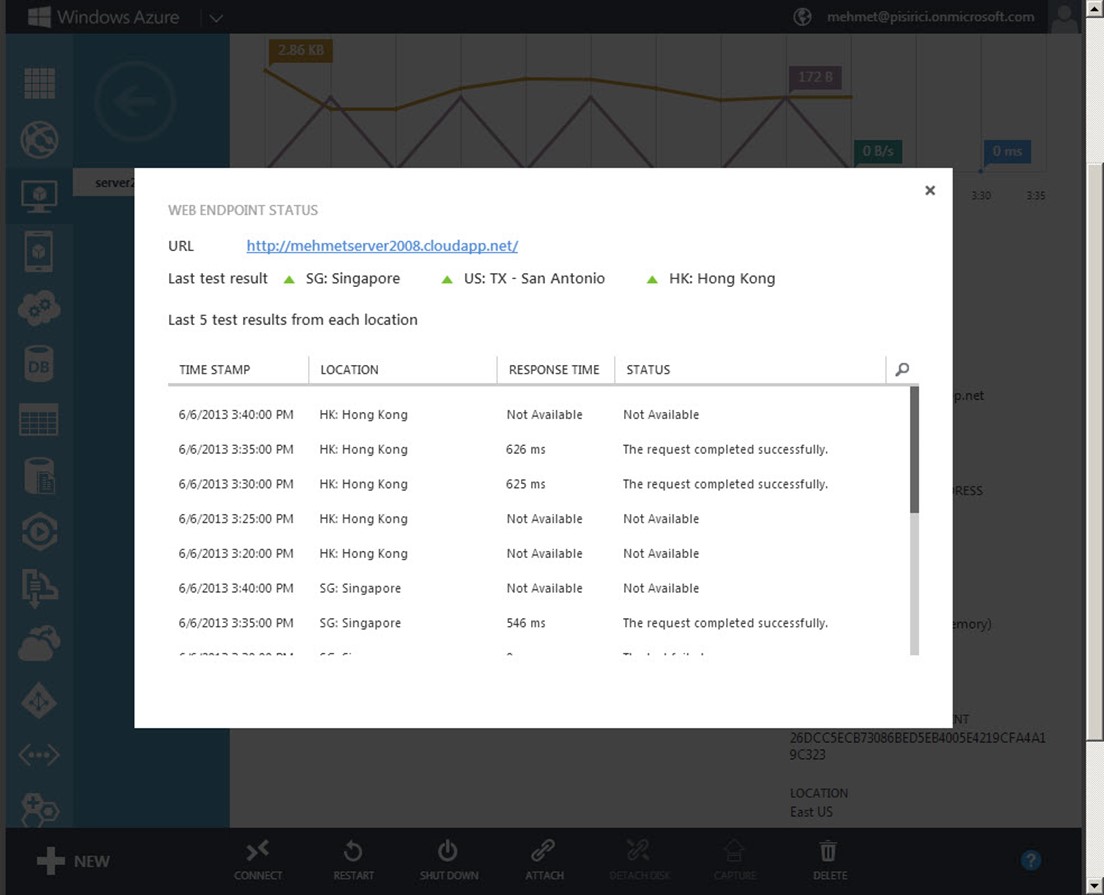Click the US: TX - San Antonio status triangle
The width and height of the screenshot is (1104, 895).
(x=446, y=280)
